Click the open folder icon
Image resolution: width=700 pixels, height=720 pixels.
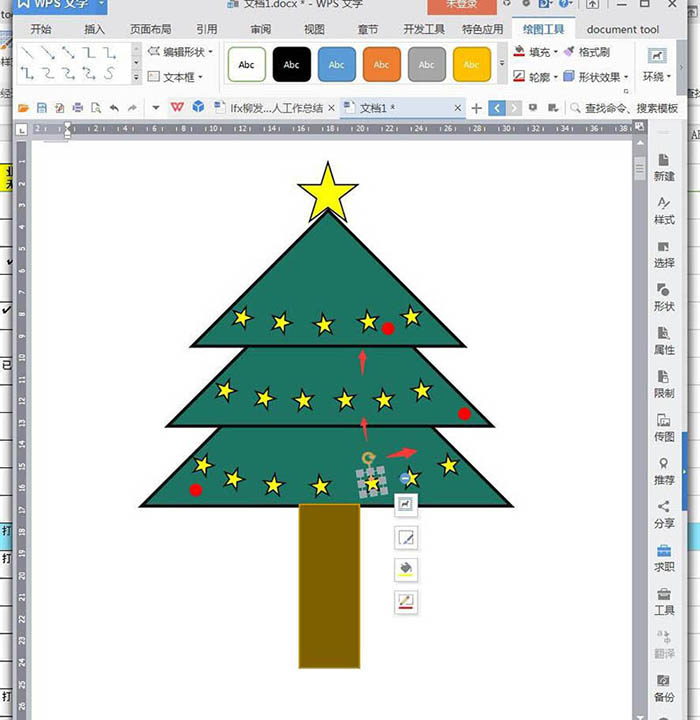pyautogui.click(x=23, y=108)
